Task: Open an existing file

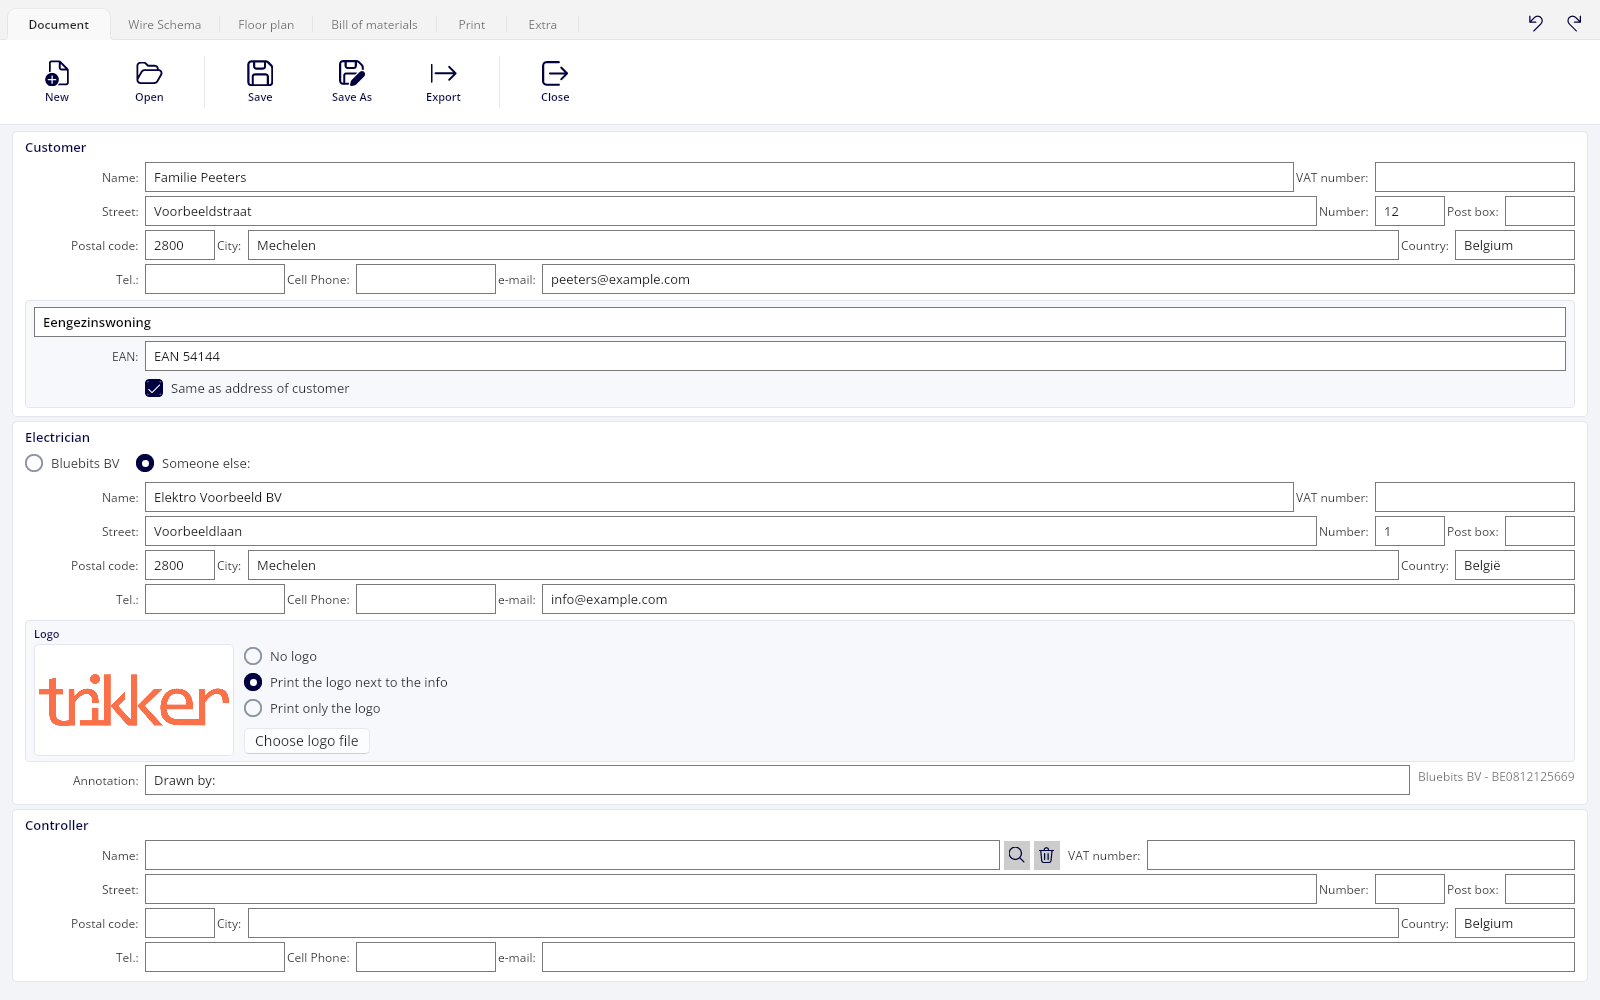Action: point(149,81)
